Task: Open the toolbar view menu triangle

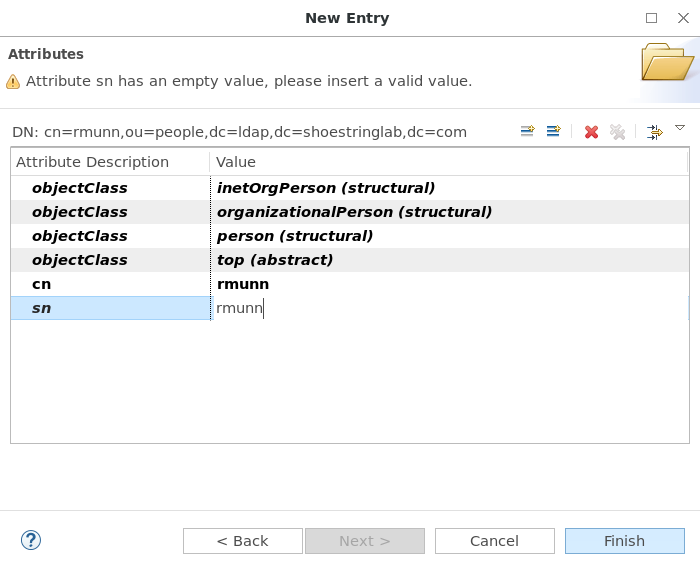Action: (680, 128)
